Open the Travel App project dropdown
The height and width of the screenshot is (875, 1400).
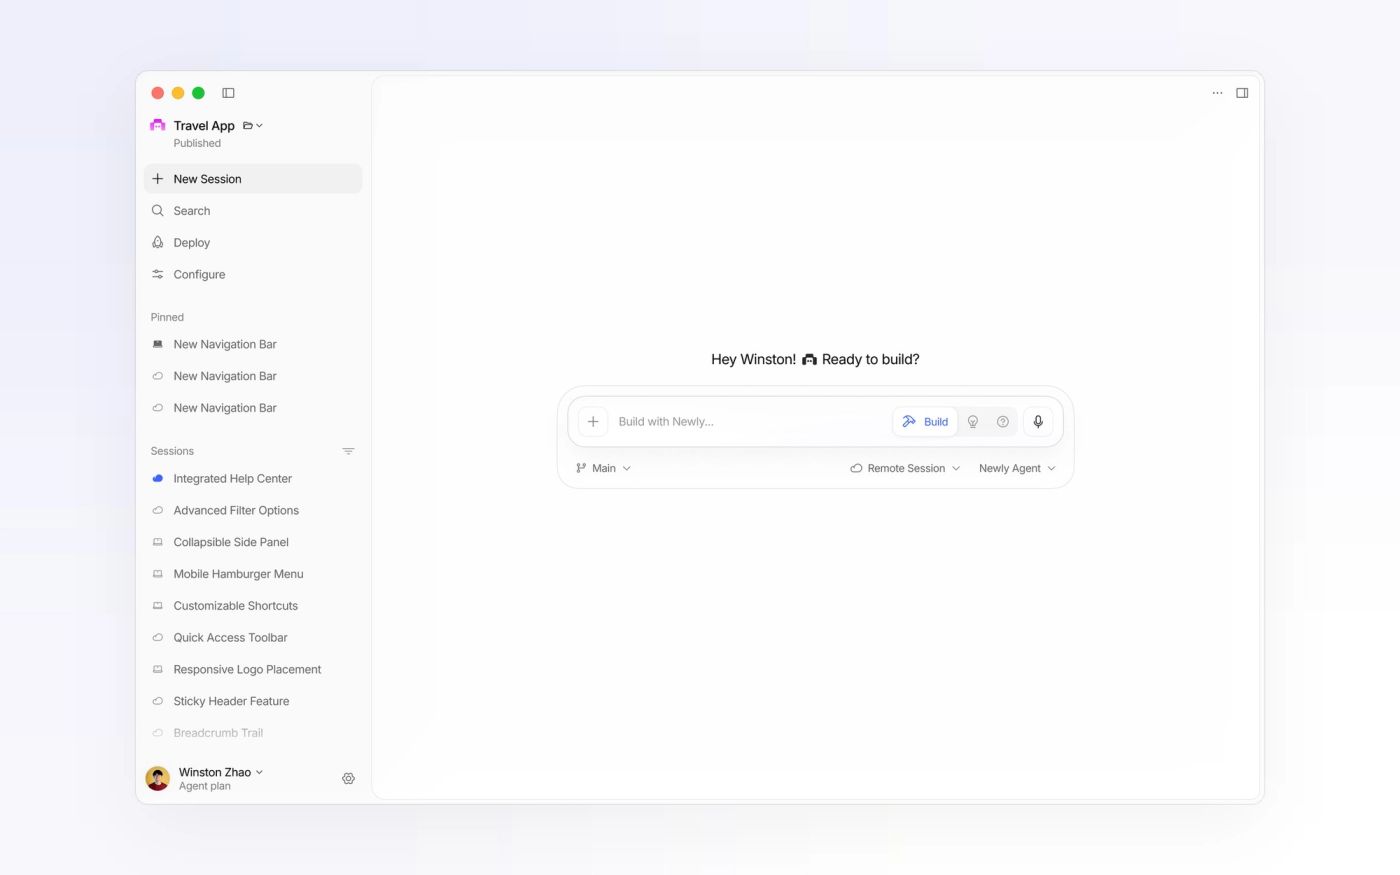253,126
